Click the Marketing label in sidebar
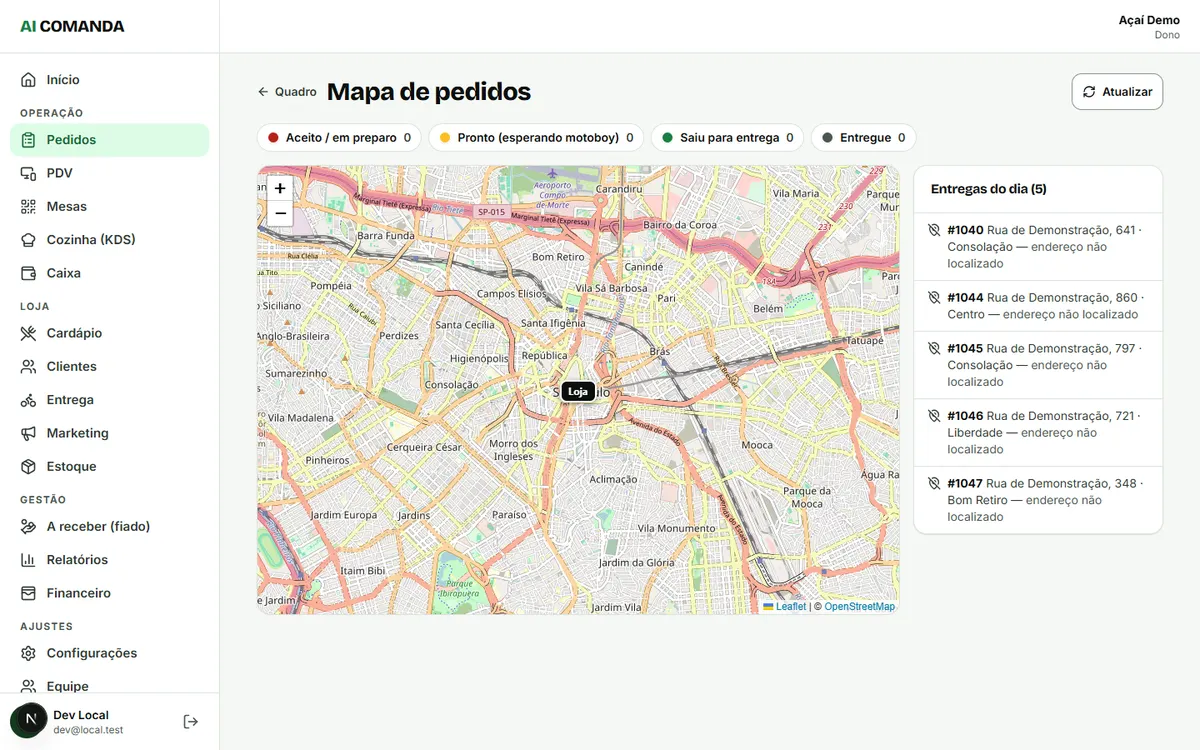The image size is (1200, 750). pyautogui.click(x=77, y=433)
